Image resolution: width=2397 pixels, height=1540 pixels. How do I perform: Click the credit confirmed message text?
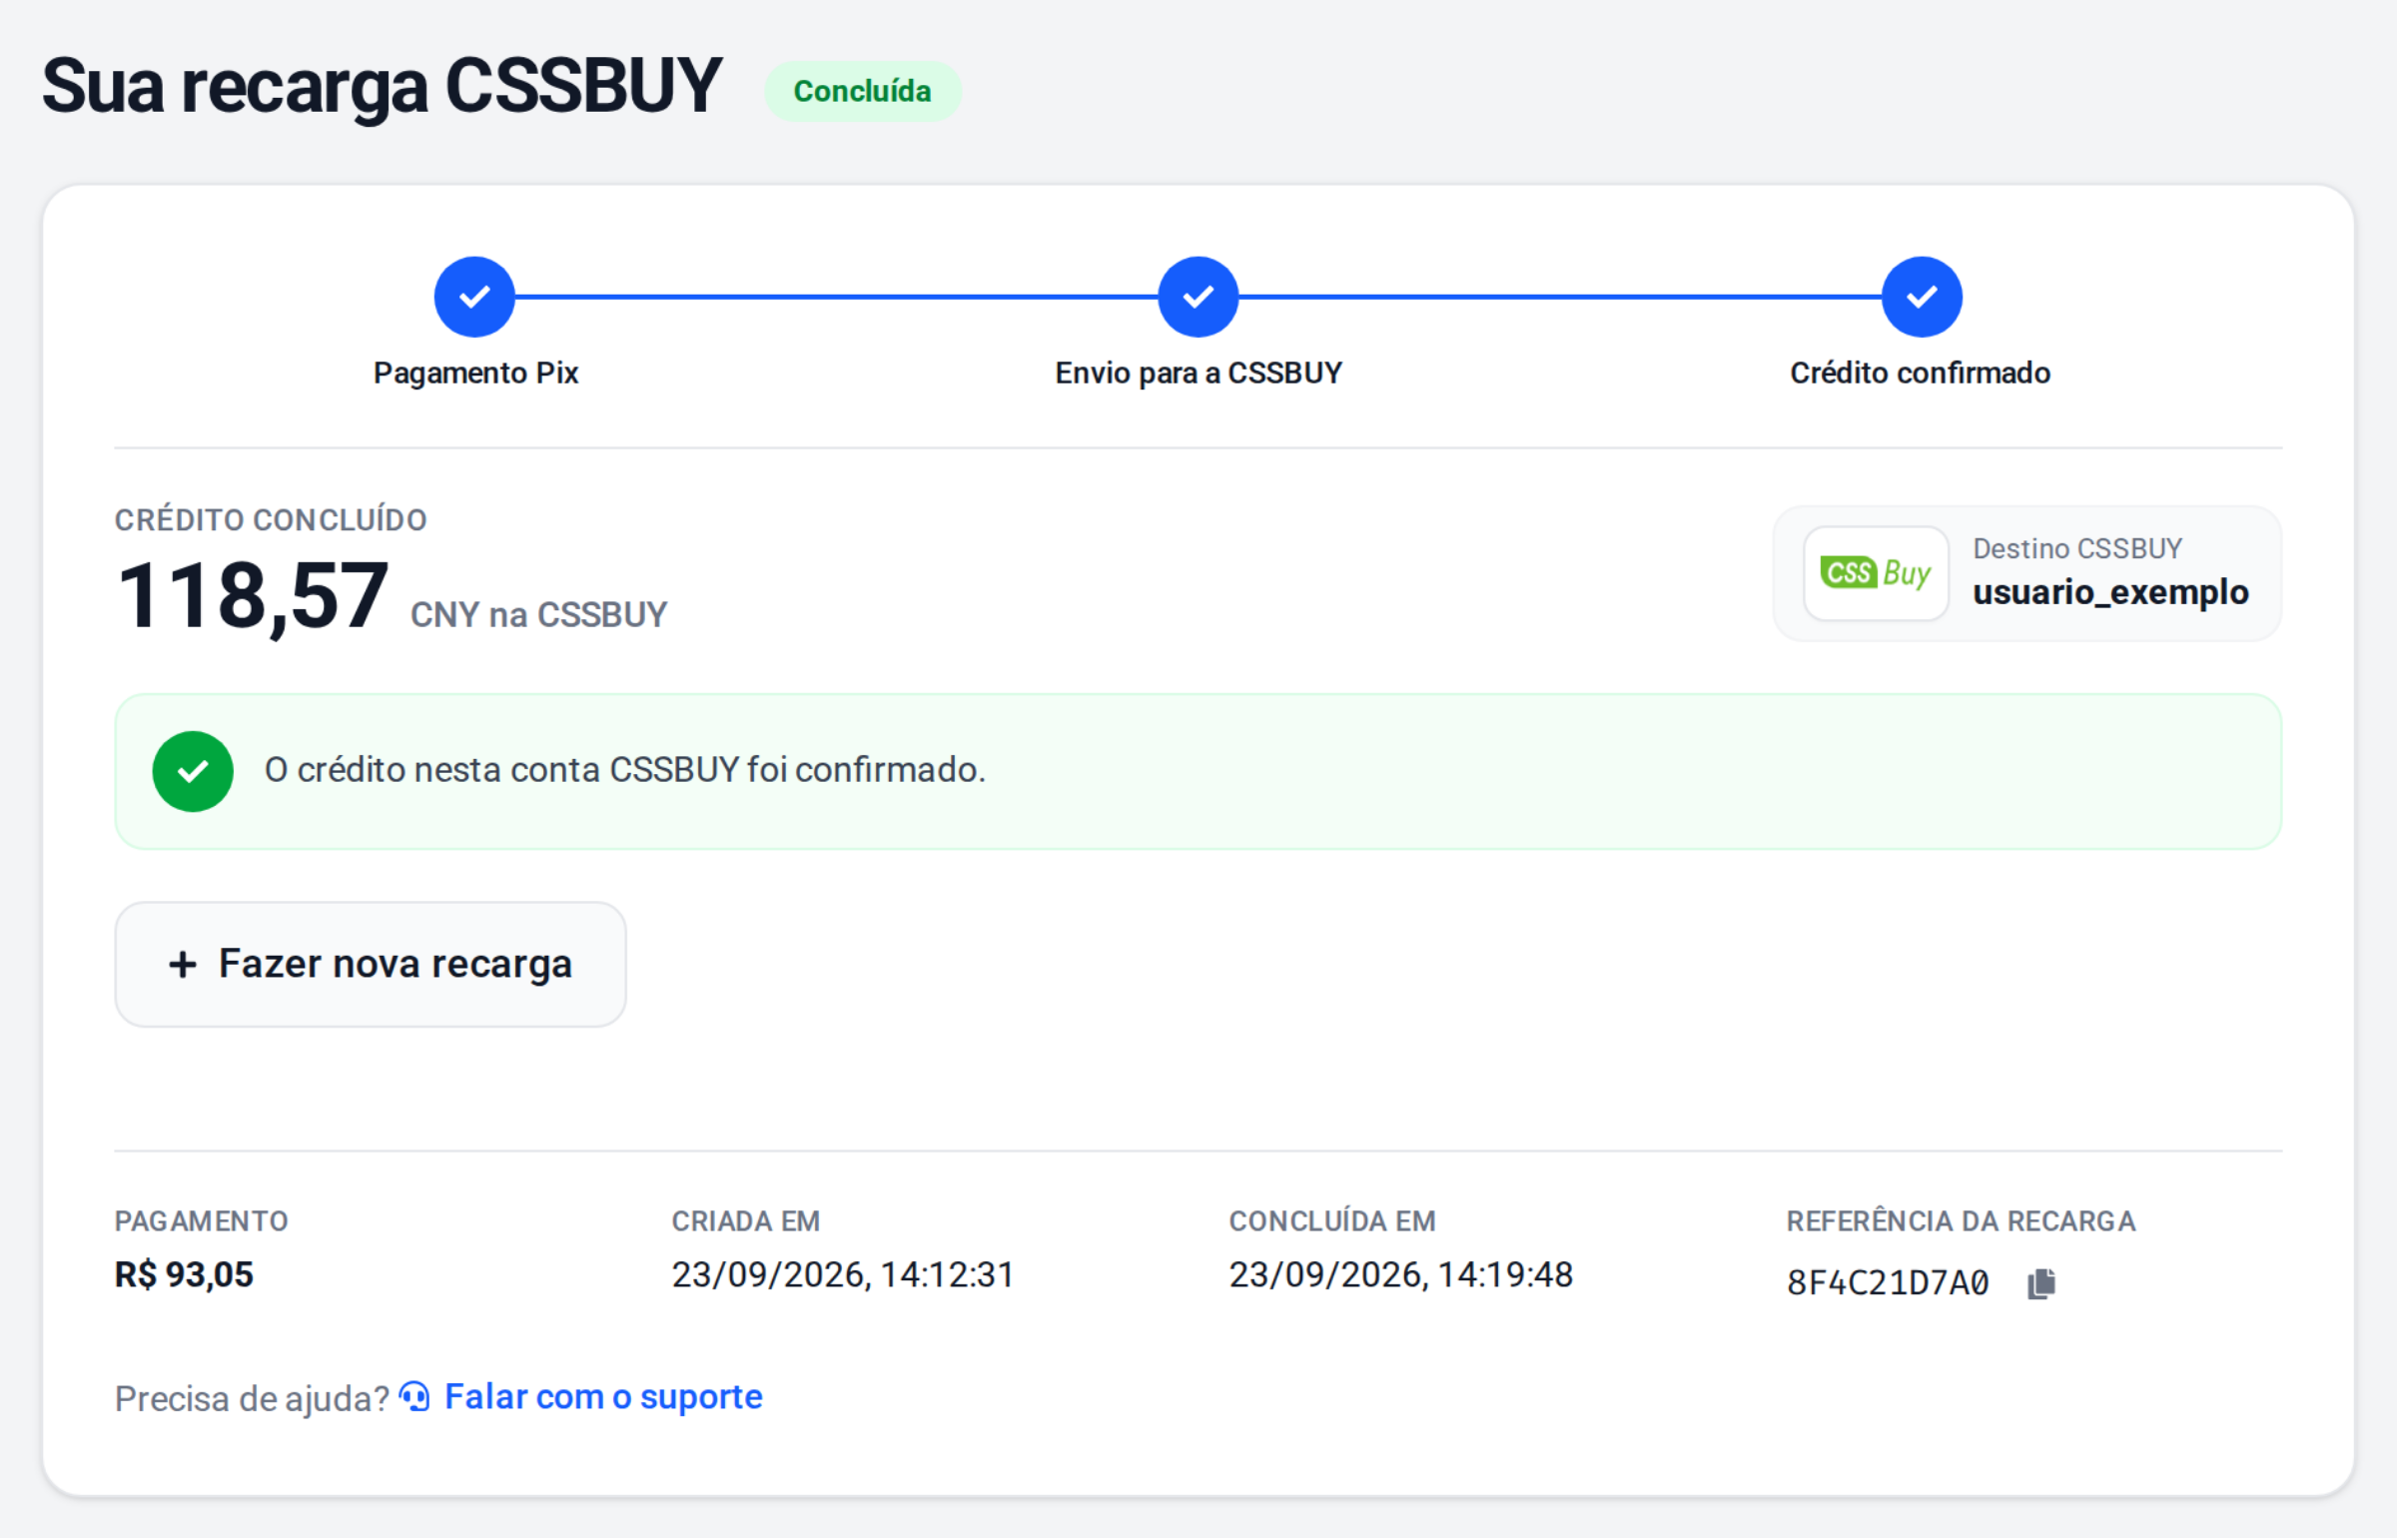(625, 770)
